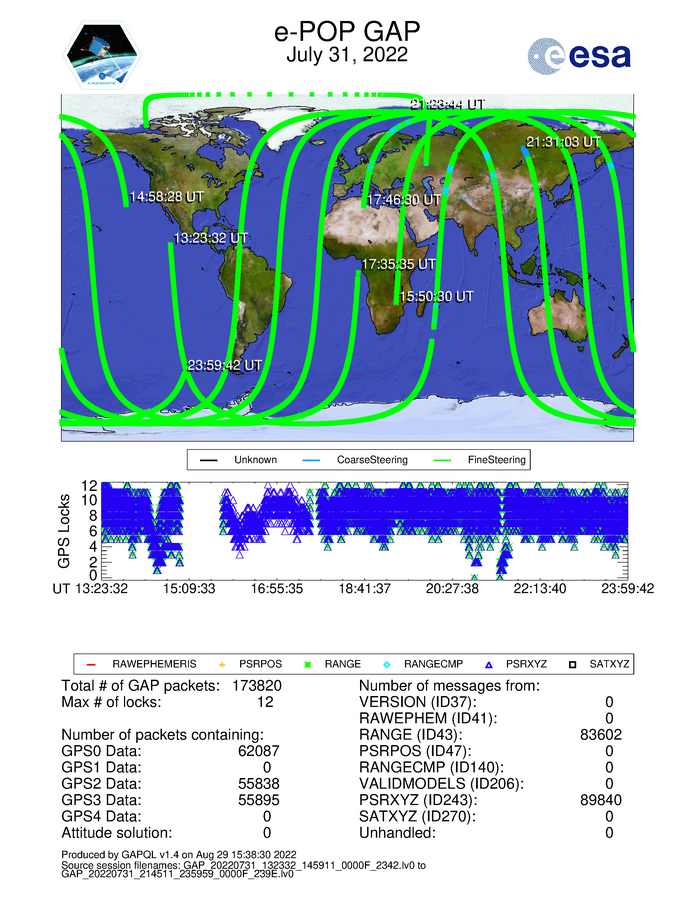Screen dimensions: 695x899
Task: Select the PSRPOS orange plus legend marker
Action: [223, 663]
